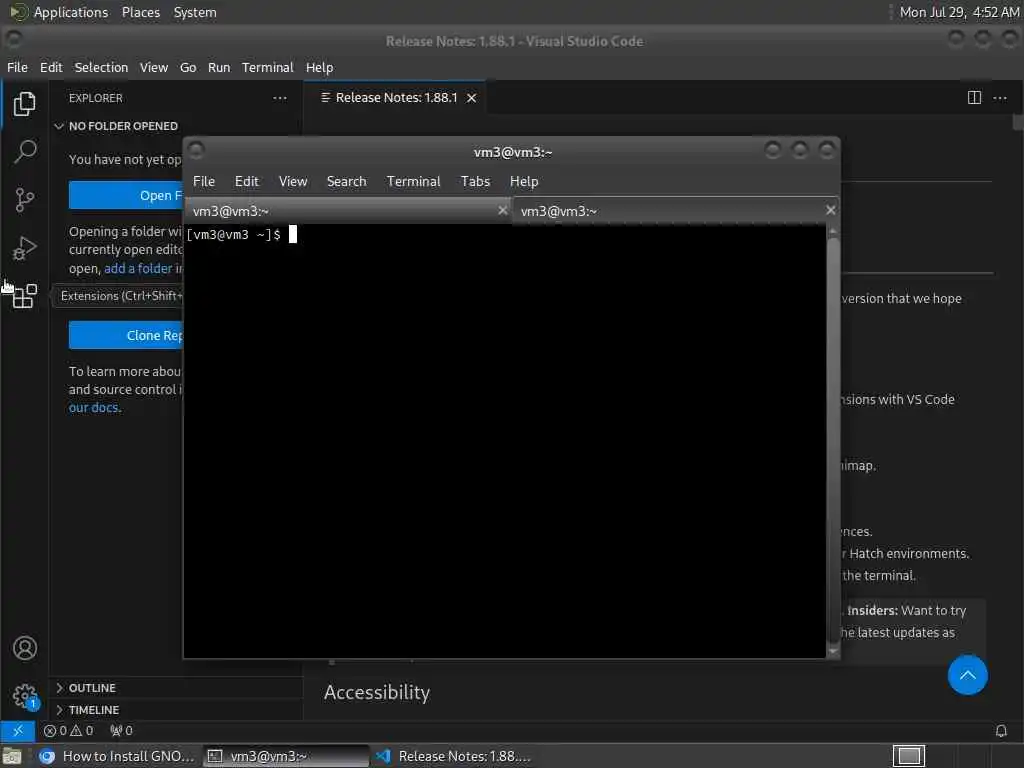1024x768 pixels.
Task: Open the System menu in top panel
Action: (x=195, y=12)
